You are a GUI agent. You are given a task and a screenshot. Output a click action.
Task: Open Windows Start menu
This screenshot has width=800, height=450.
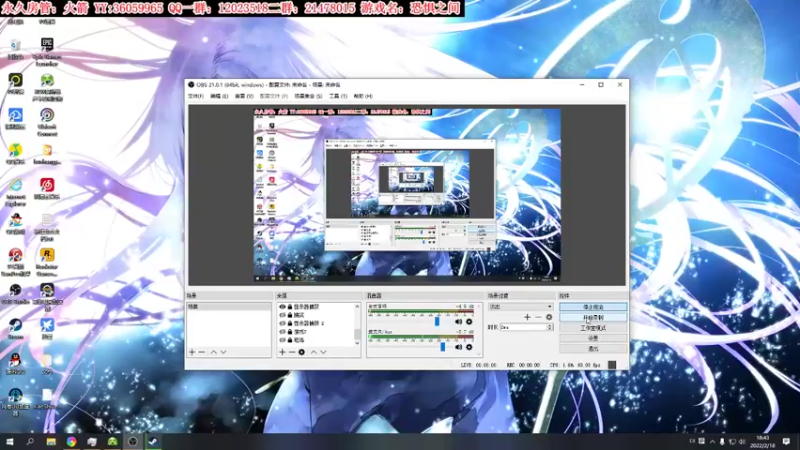coord(10,441)
